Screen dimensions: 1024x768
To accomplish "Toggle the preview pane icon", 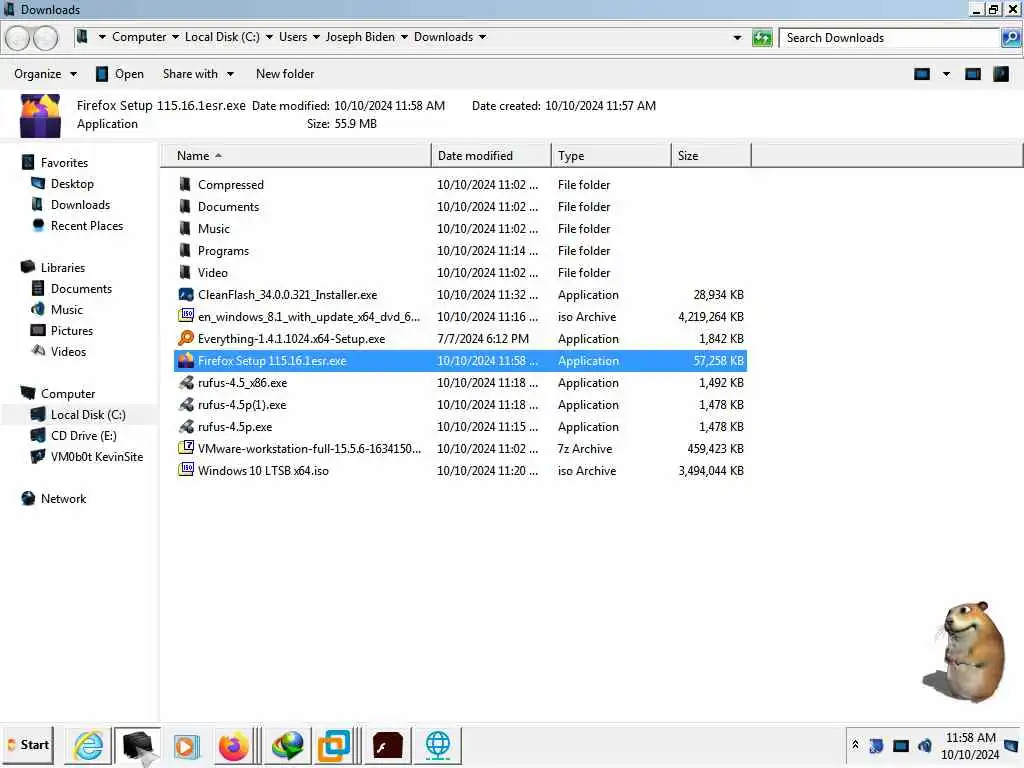I will [x=972, y=74].
